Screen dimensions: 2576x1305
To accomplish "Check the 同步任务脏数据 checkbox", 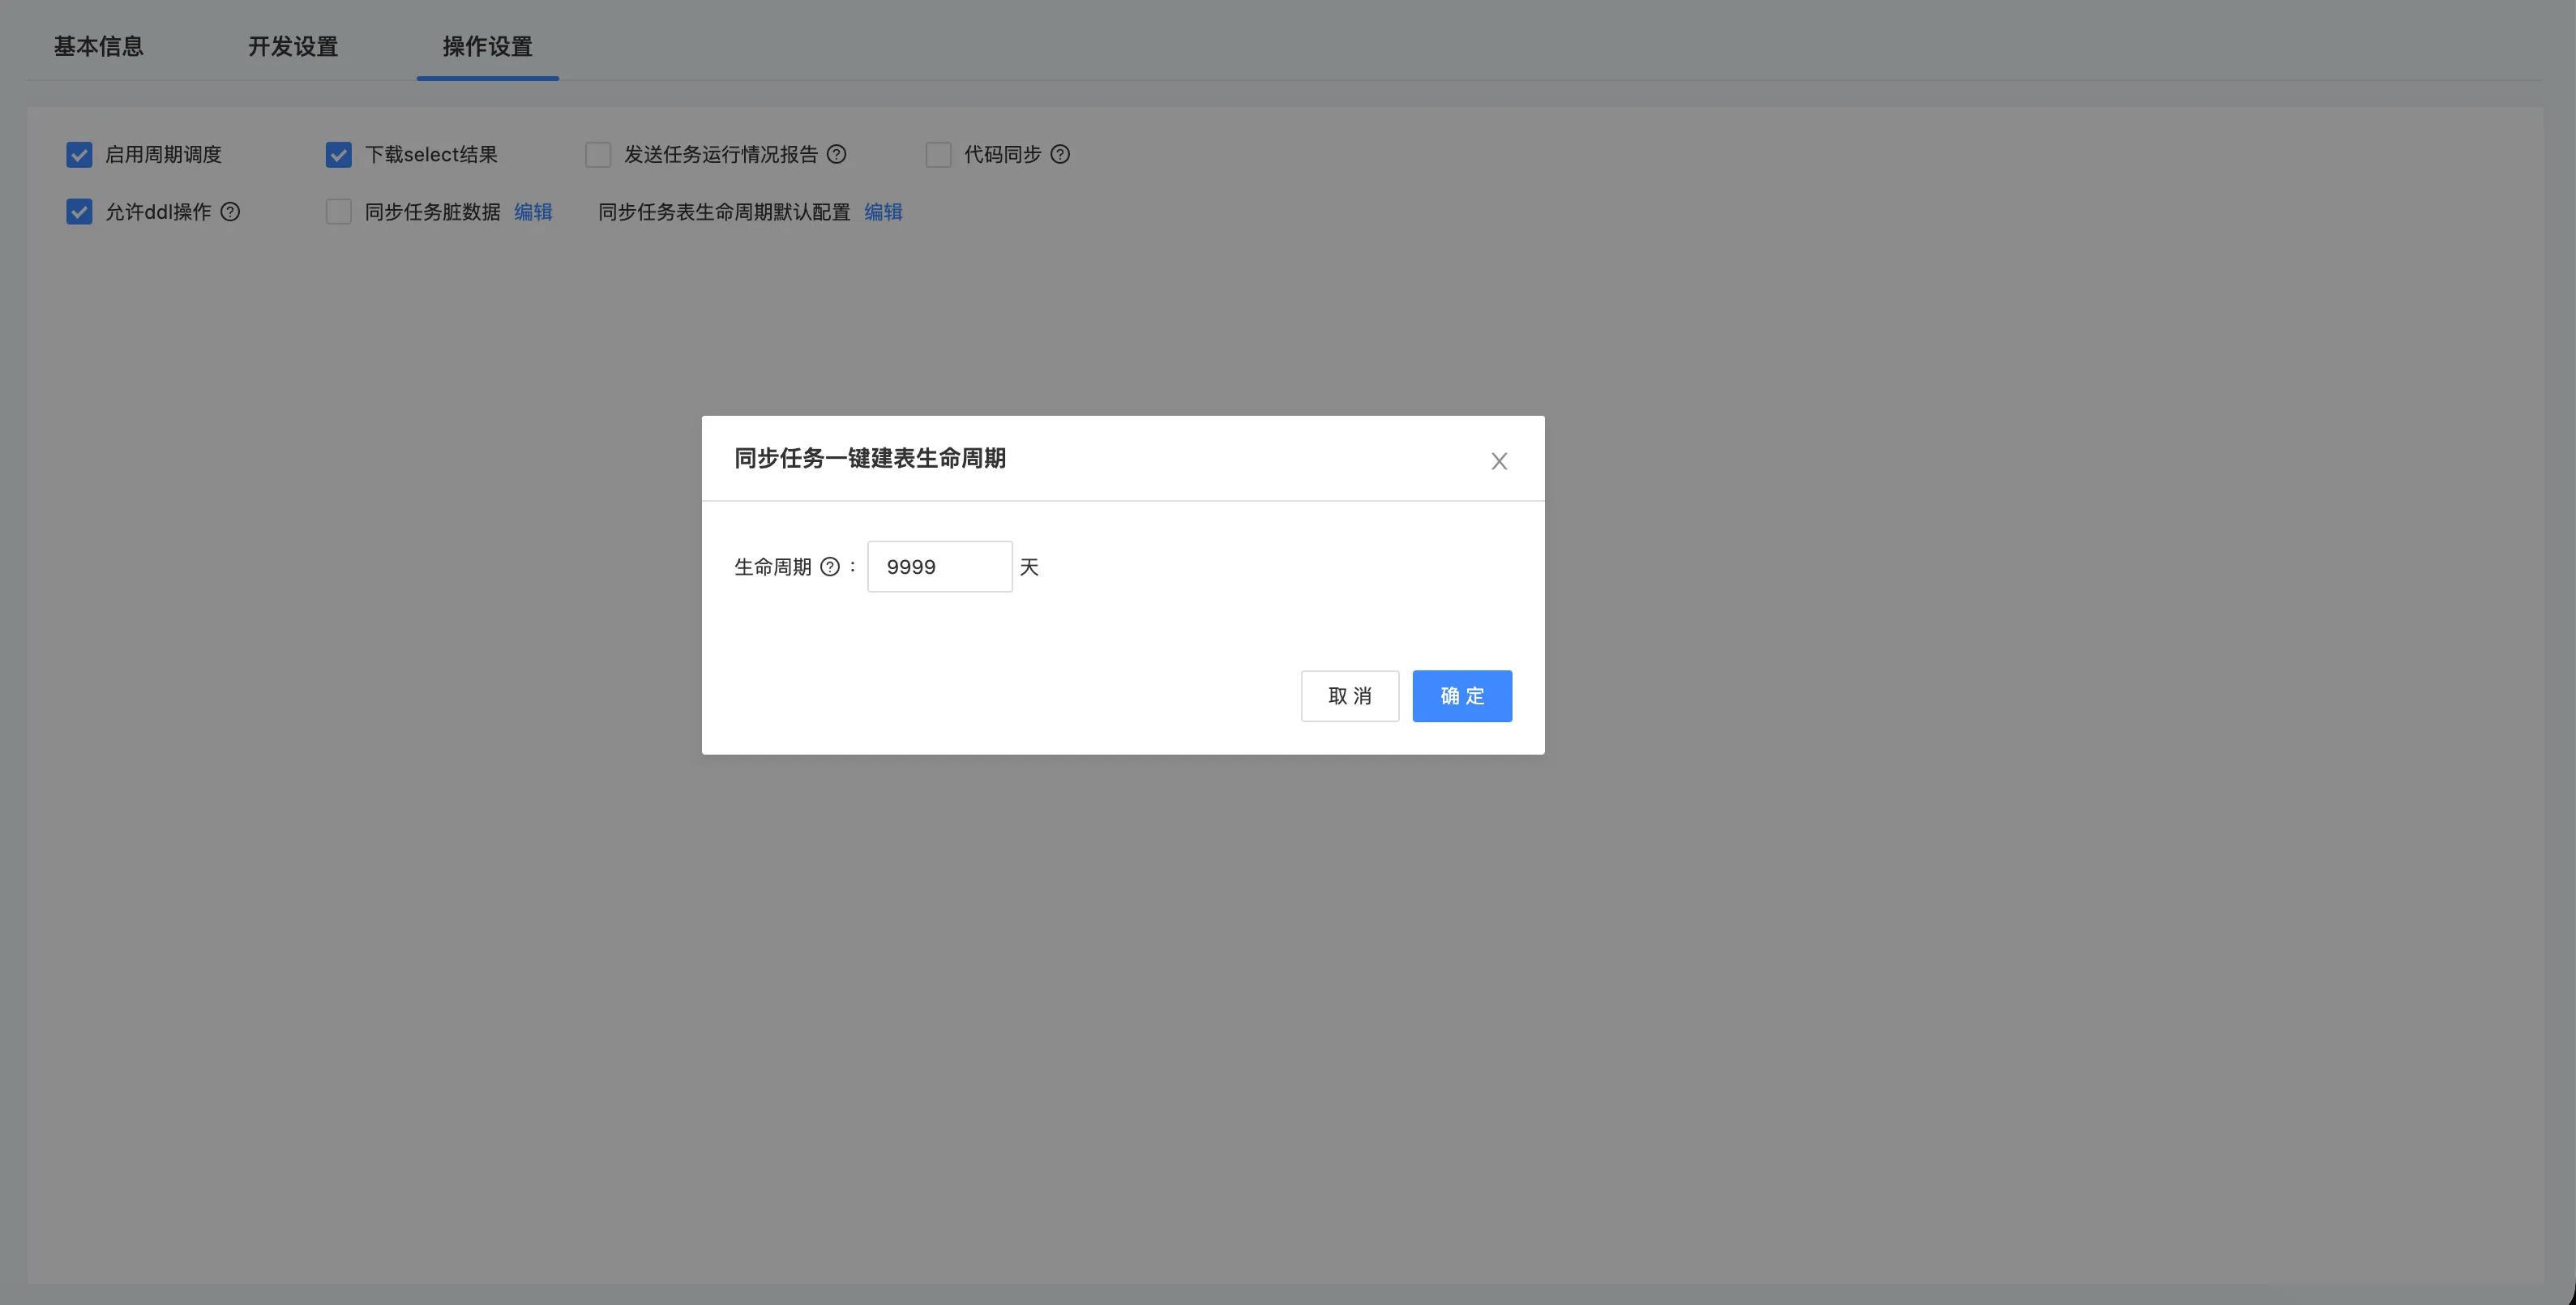I will (x=339, y=212).
